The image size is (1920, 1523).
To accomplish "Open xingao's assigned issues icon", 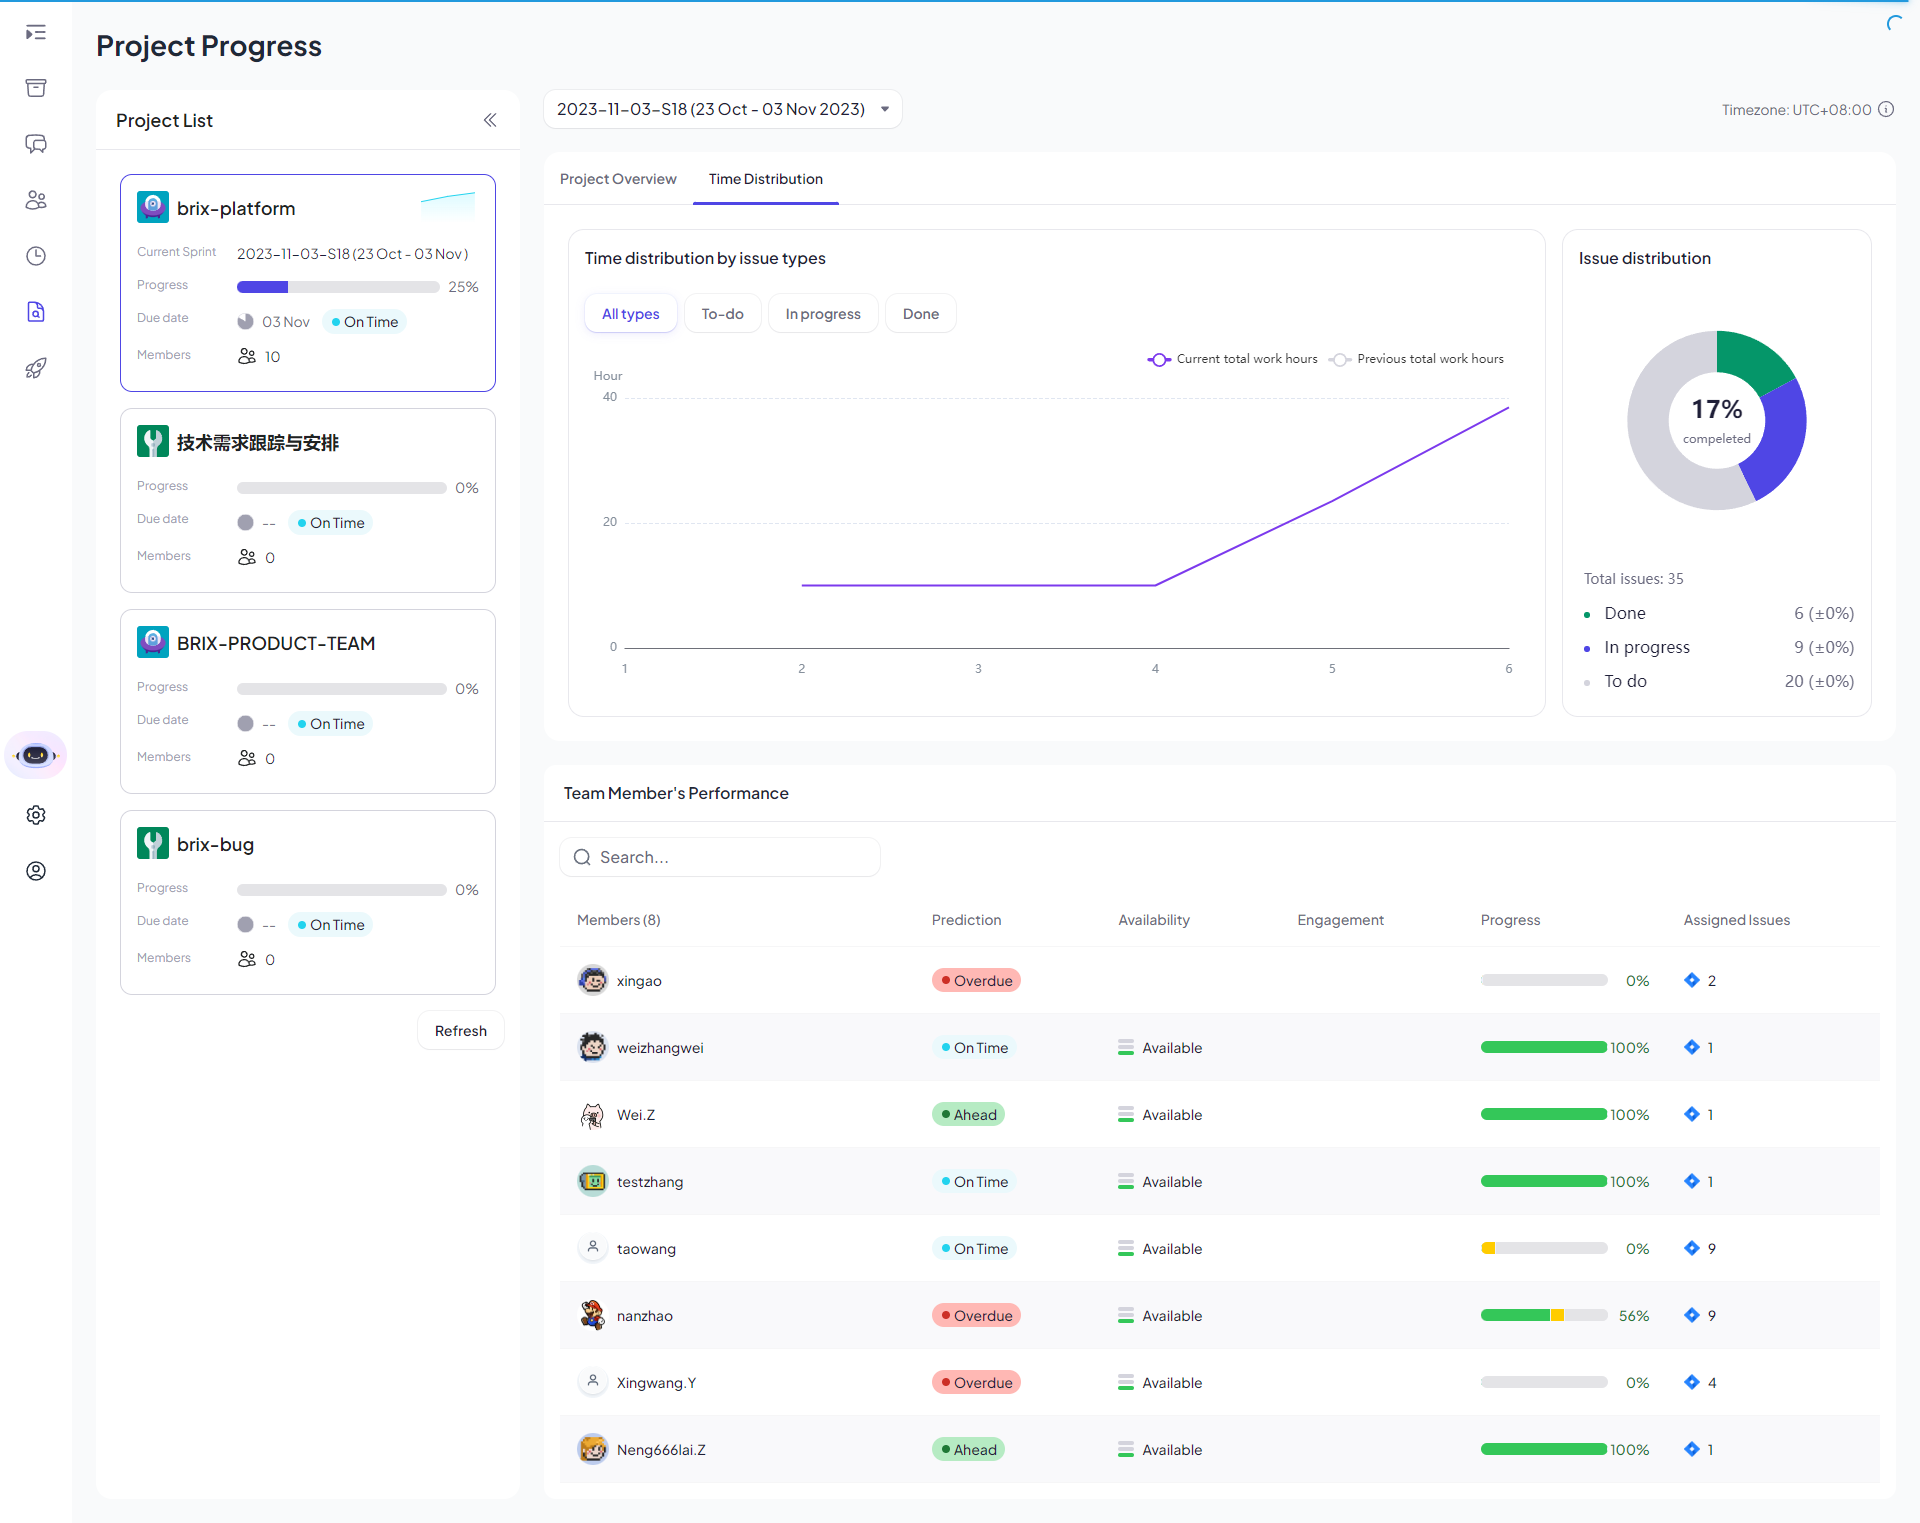I will tap(1692, 980).
